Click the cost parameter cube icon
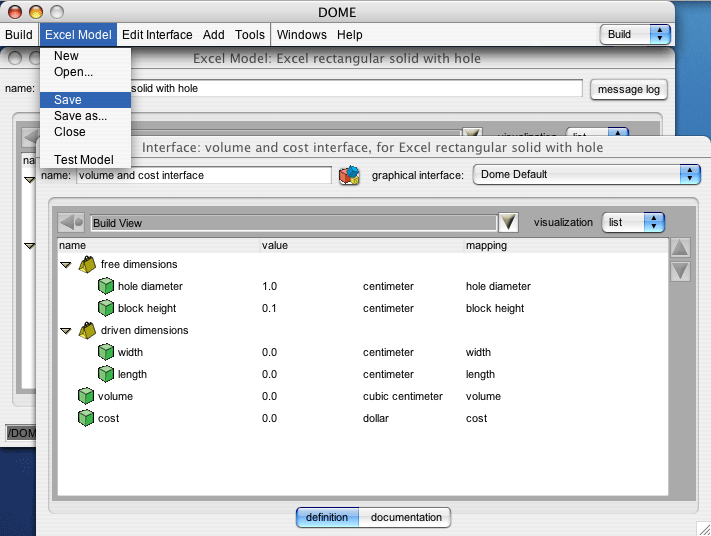This screenshot has width=711, height=536. pyautogui.click(x=86, y=418)
